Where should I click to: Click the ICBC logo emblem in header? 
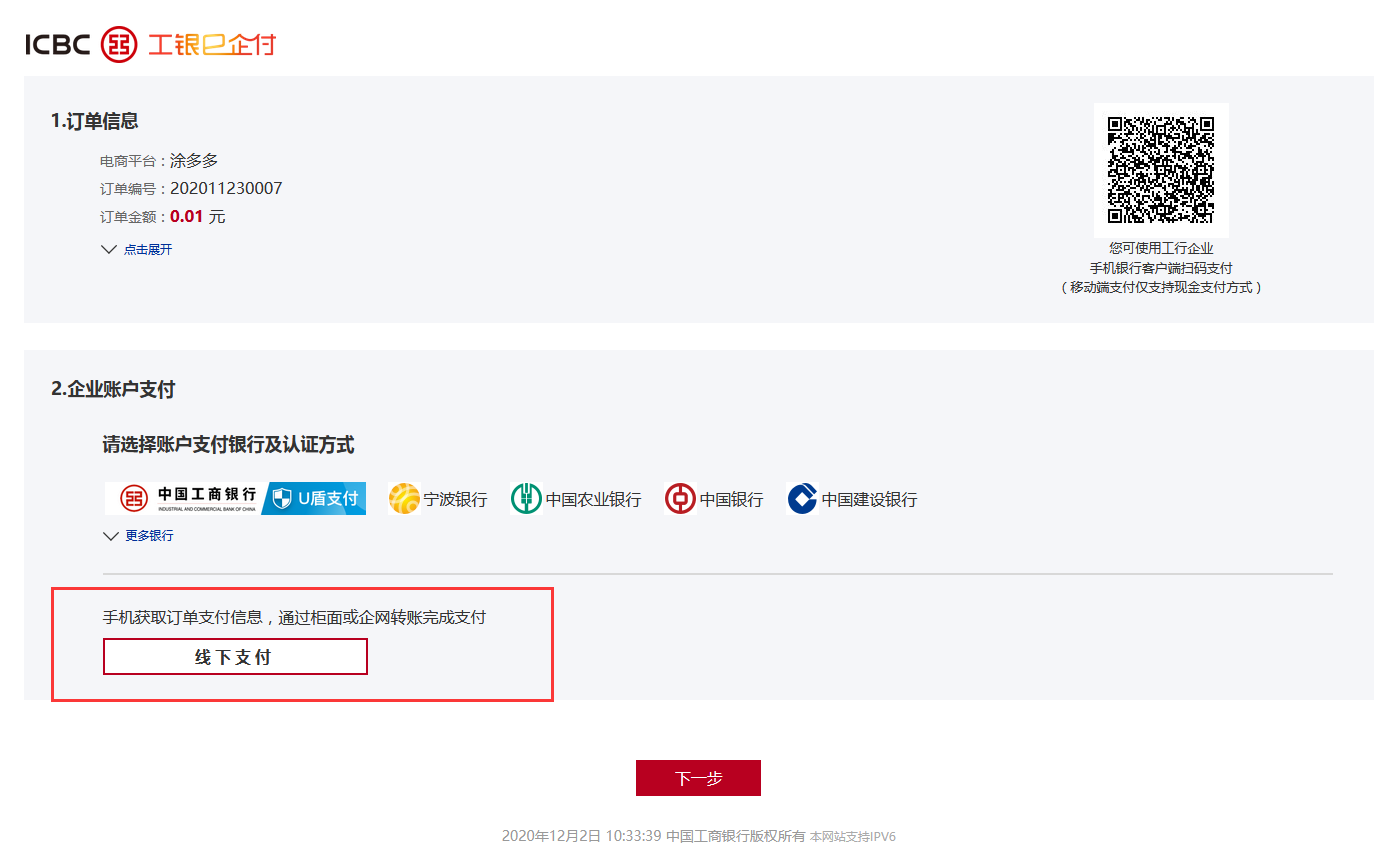(119, 45)
